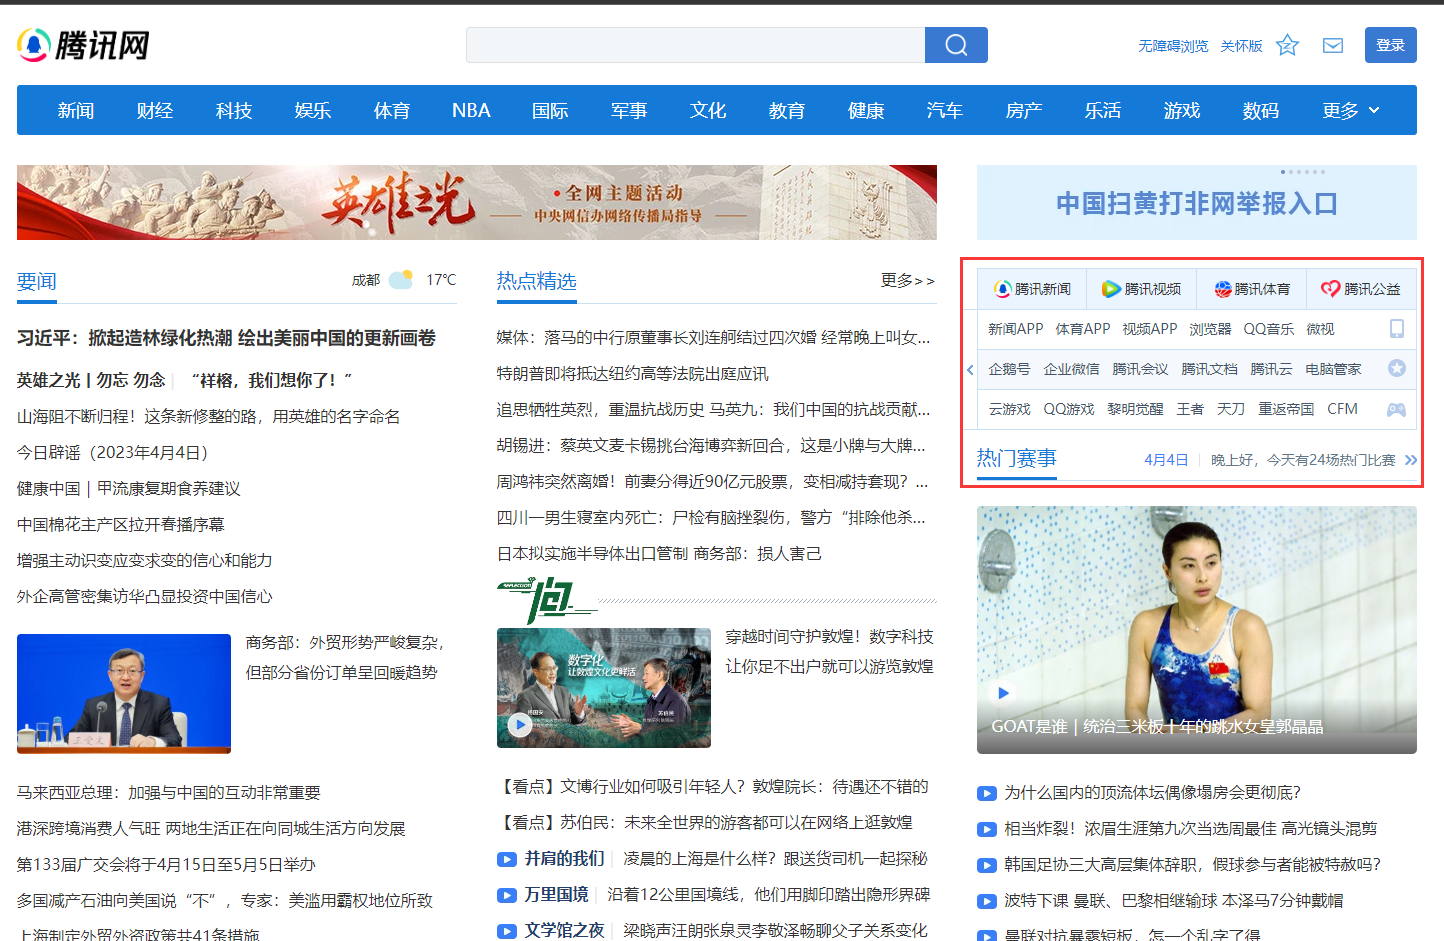
Task: Open the 军事 nav item
Action: pyautogui.click(x=629, y=110)
